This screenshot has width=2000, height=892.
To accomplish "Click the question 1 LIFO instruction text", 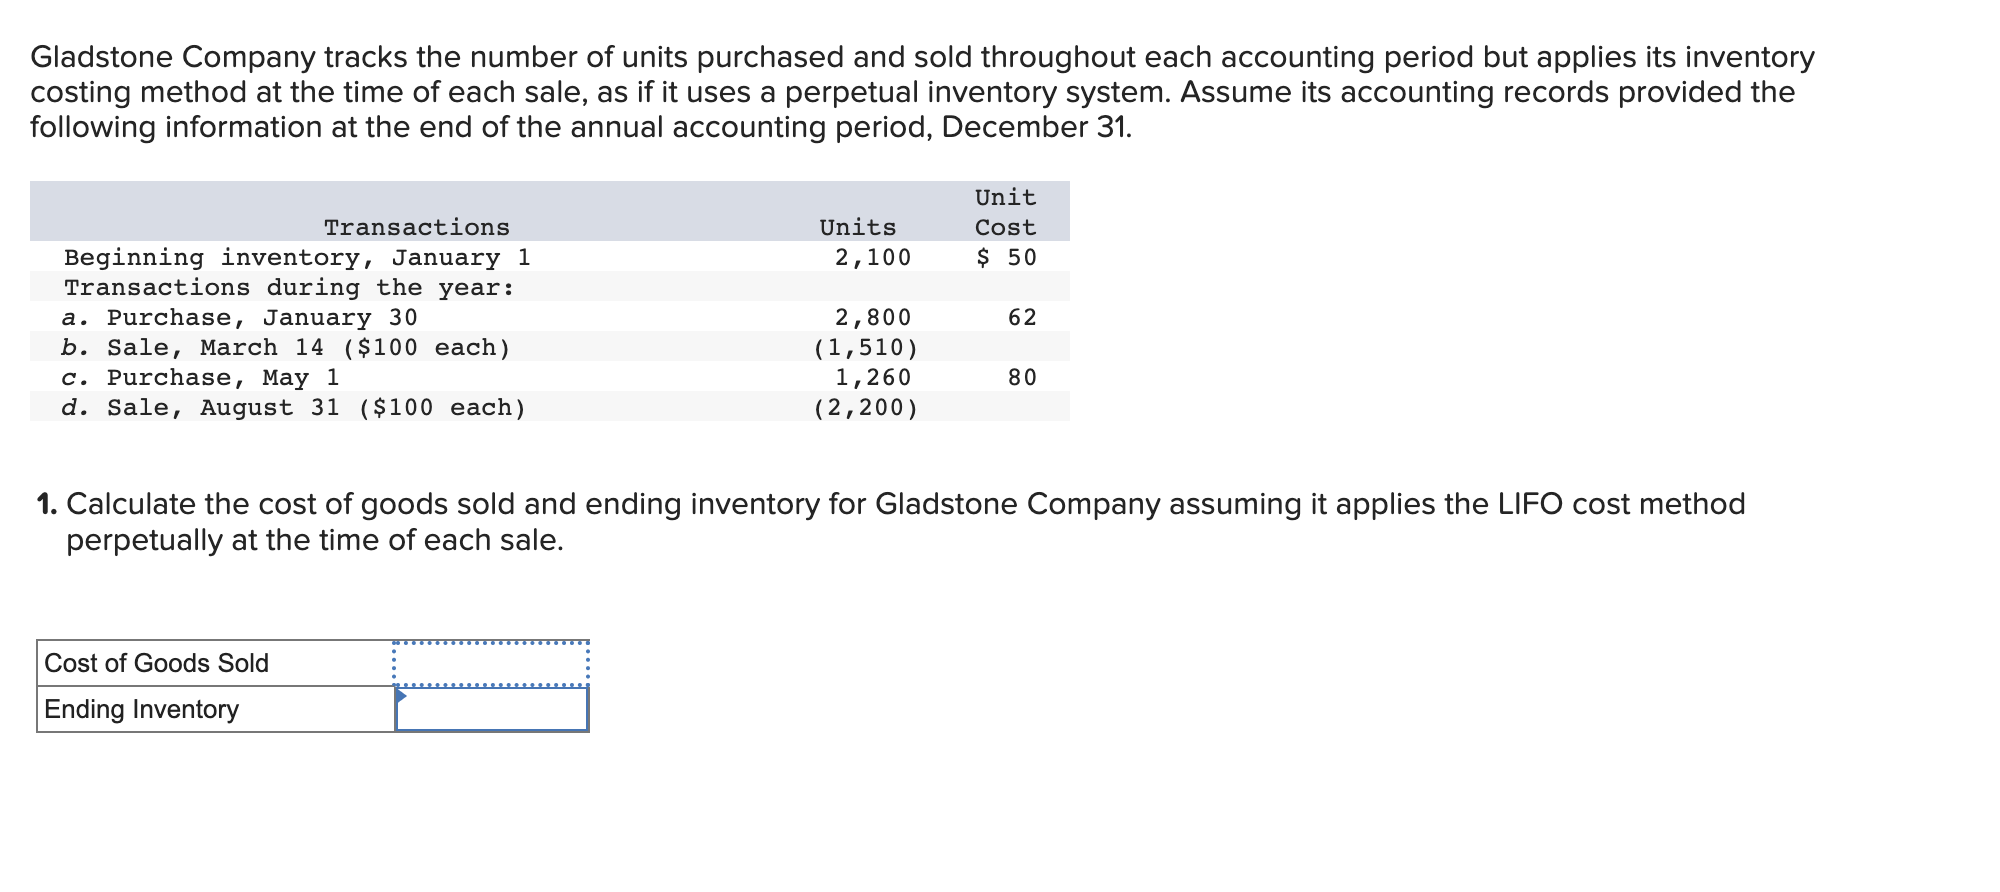I will tap(891, 521).
